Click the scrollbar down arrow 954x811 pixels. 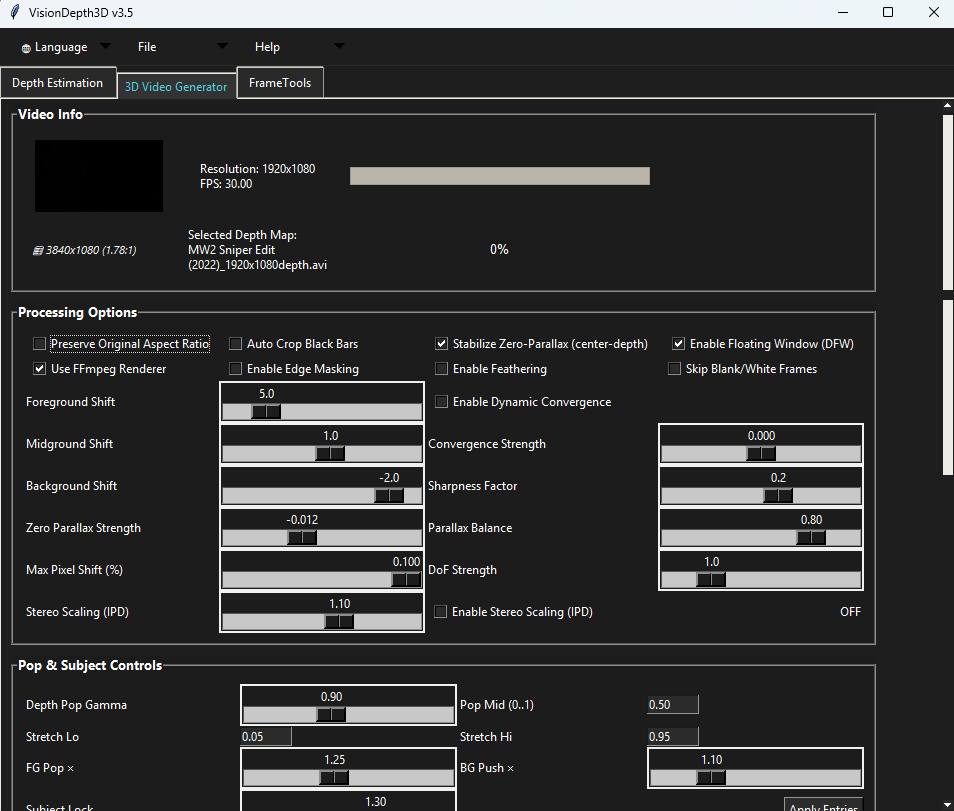pos(948,805)
